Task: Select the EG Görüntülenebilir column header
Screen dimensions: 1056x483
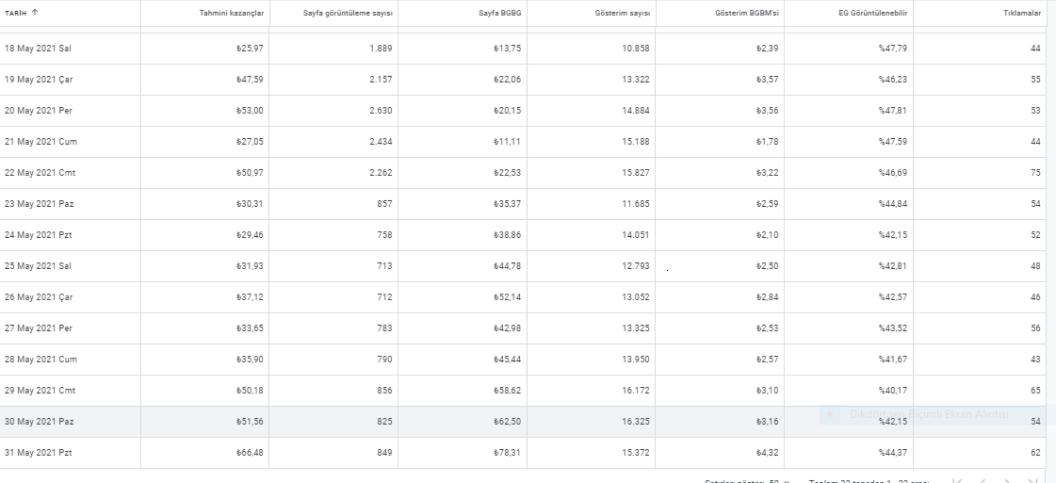Action: coord(872,13)
